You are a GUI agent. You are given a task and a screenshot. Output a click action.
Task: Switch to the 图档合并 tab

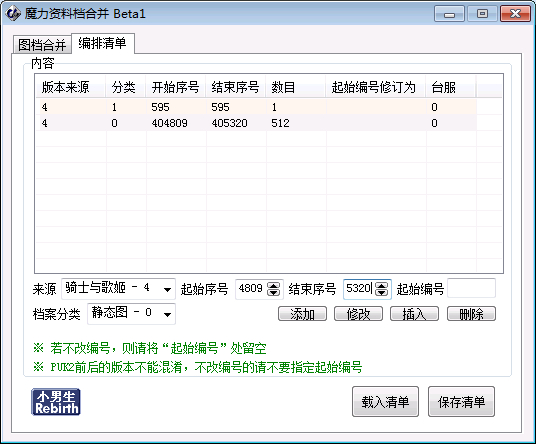tap(42, 45)
